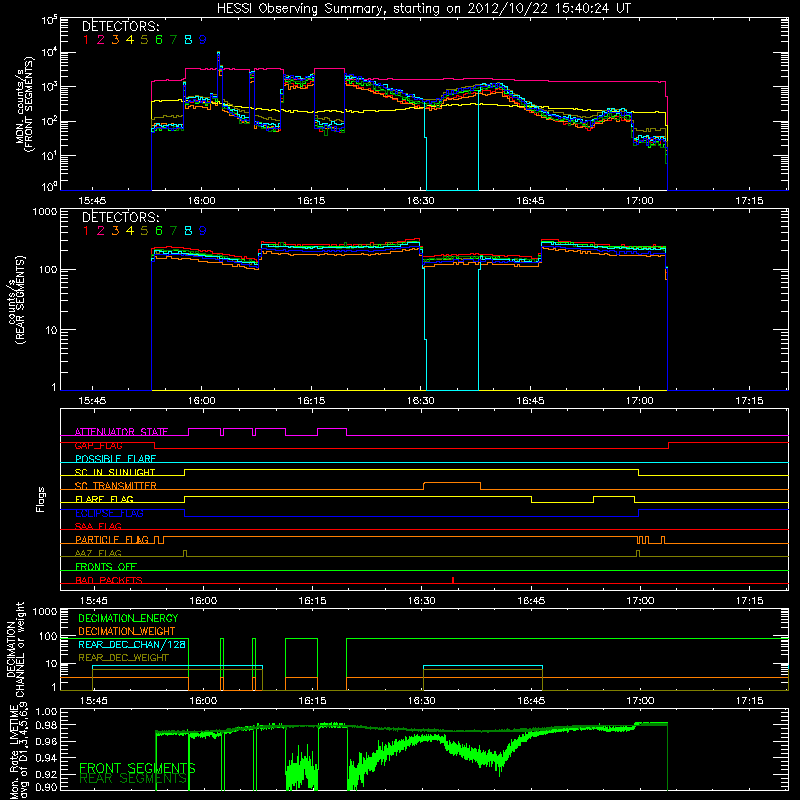Click the Flags axis title
The height and width of the screenshot is (800, 800).
[41, 499]
